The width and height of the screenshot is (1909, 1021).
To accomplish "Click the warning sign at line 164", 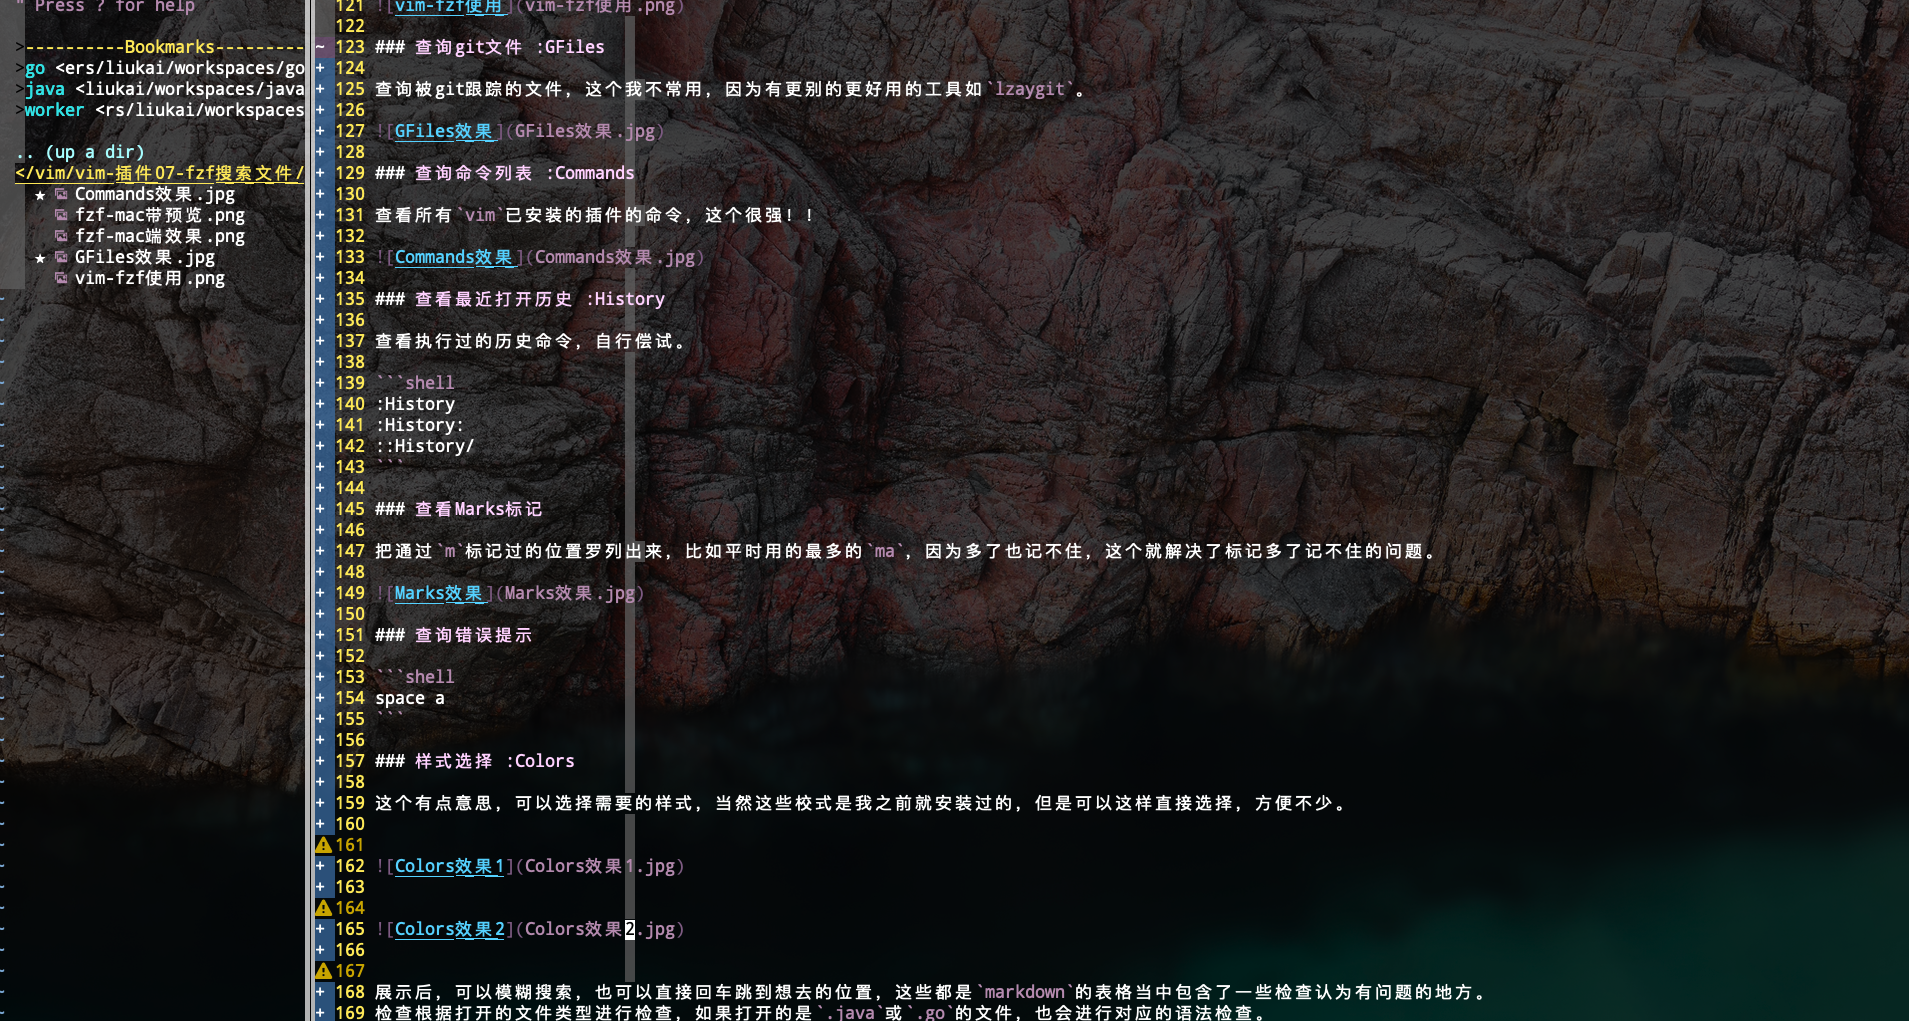I will (x=323, y=908).
